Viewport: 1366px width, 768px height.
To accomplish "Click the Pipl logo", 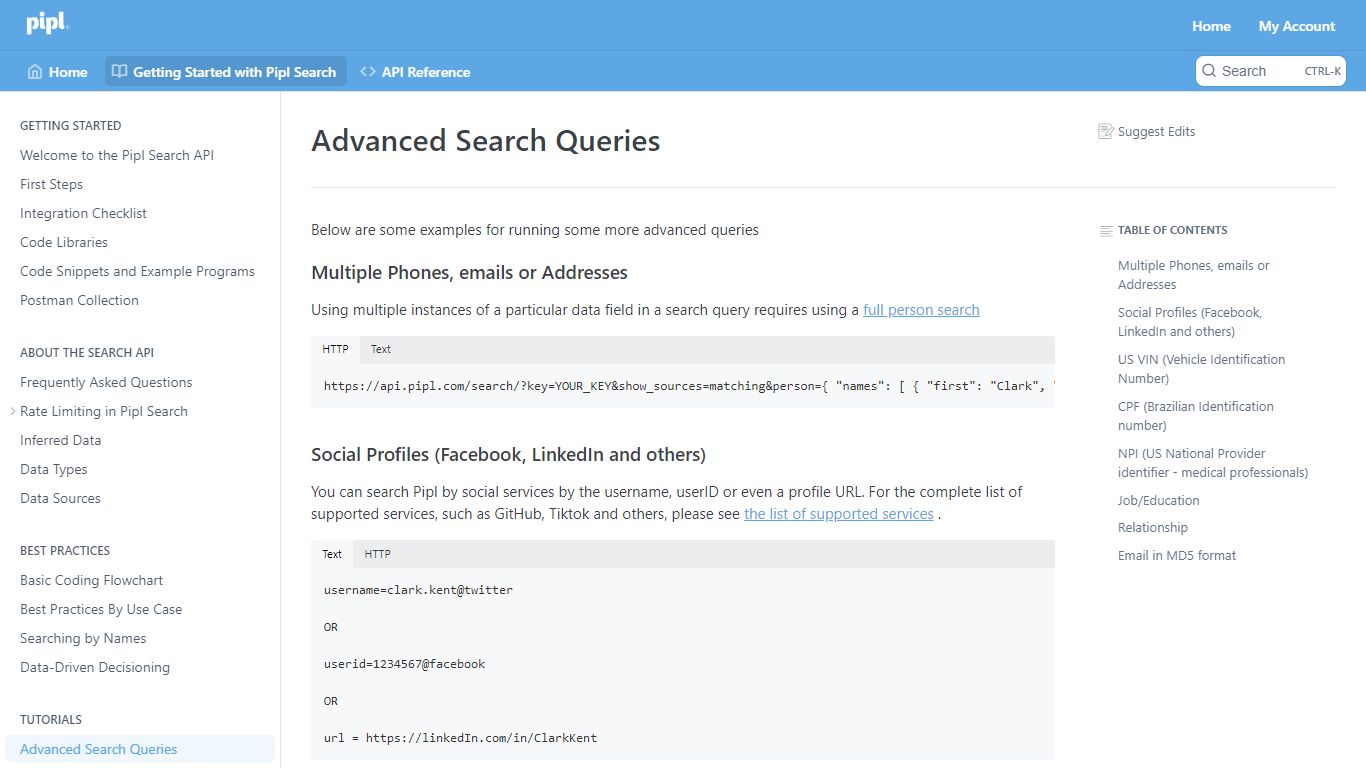I will [47, 23].
